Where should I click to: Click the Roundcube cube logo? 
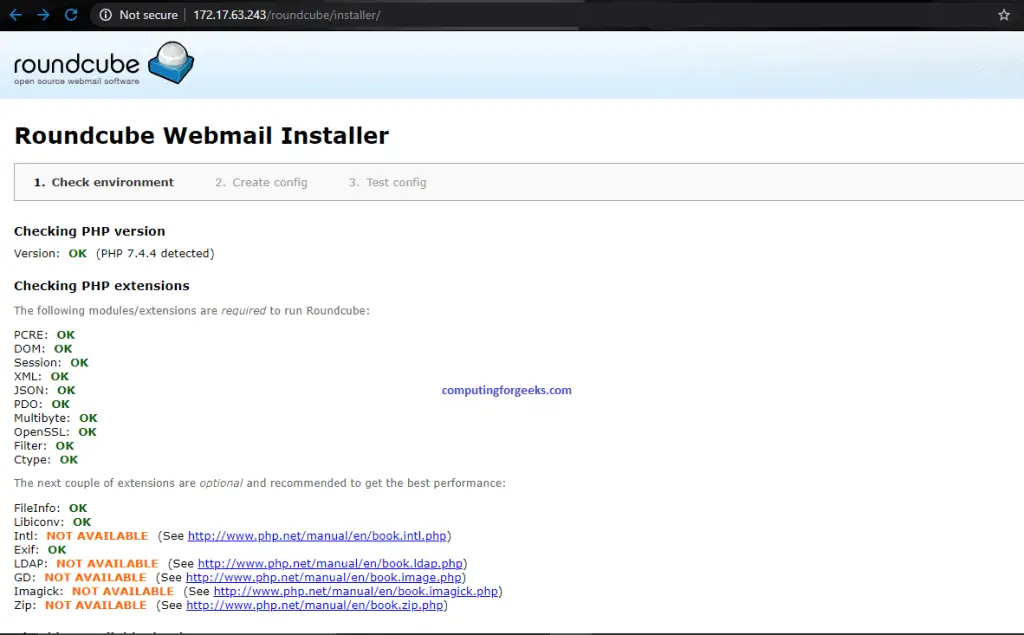pyautogui.click(x=171, y=63)
